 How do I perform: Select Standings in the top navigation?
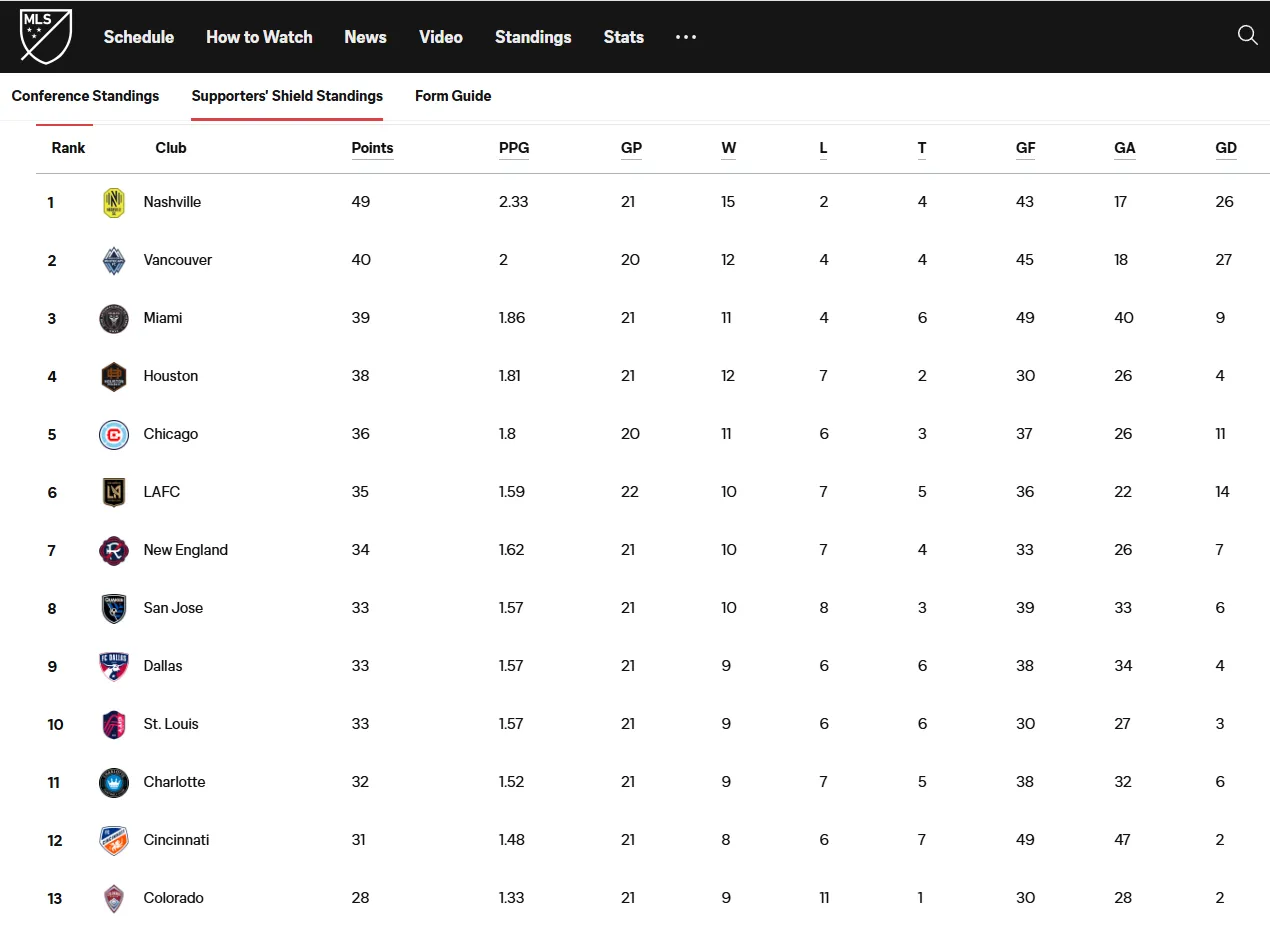533,37
